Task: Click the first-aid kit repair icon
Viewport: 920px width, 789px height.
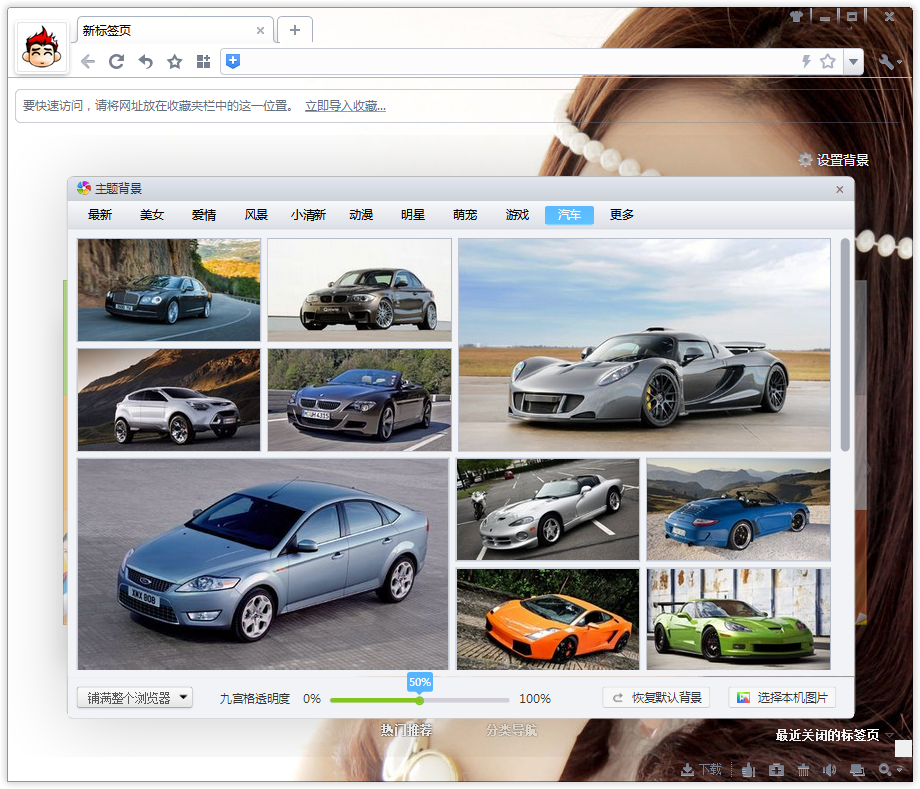Action: point(776,769)
